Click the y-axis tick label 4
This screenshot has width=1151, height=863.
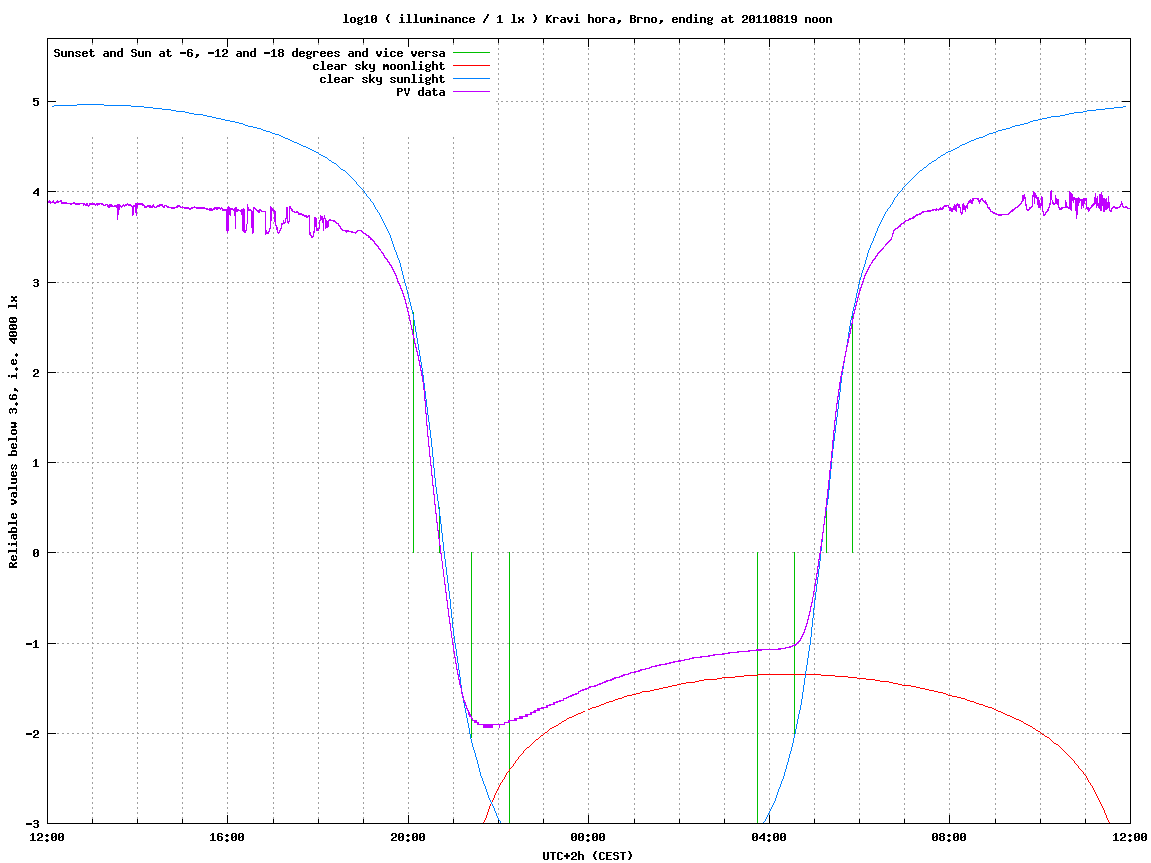pos(36,192)
